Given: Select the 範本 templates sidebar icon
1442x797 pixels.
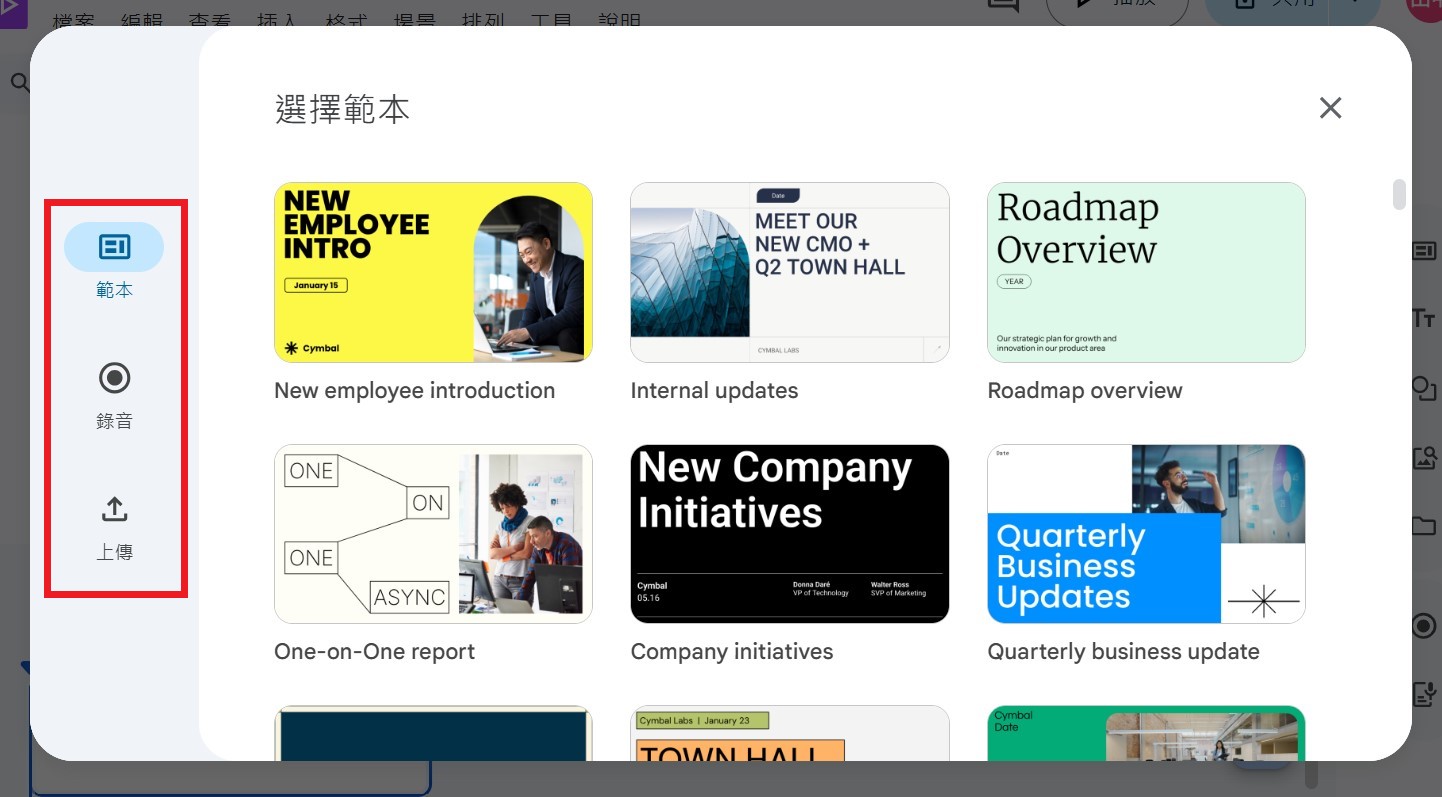Looking at the screenshot, I should tap(114, 247).
